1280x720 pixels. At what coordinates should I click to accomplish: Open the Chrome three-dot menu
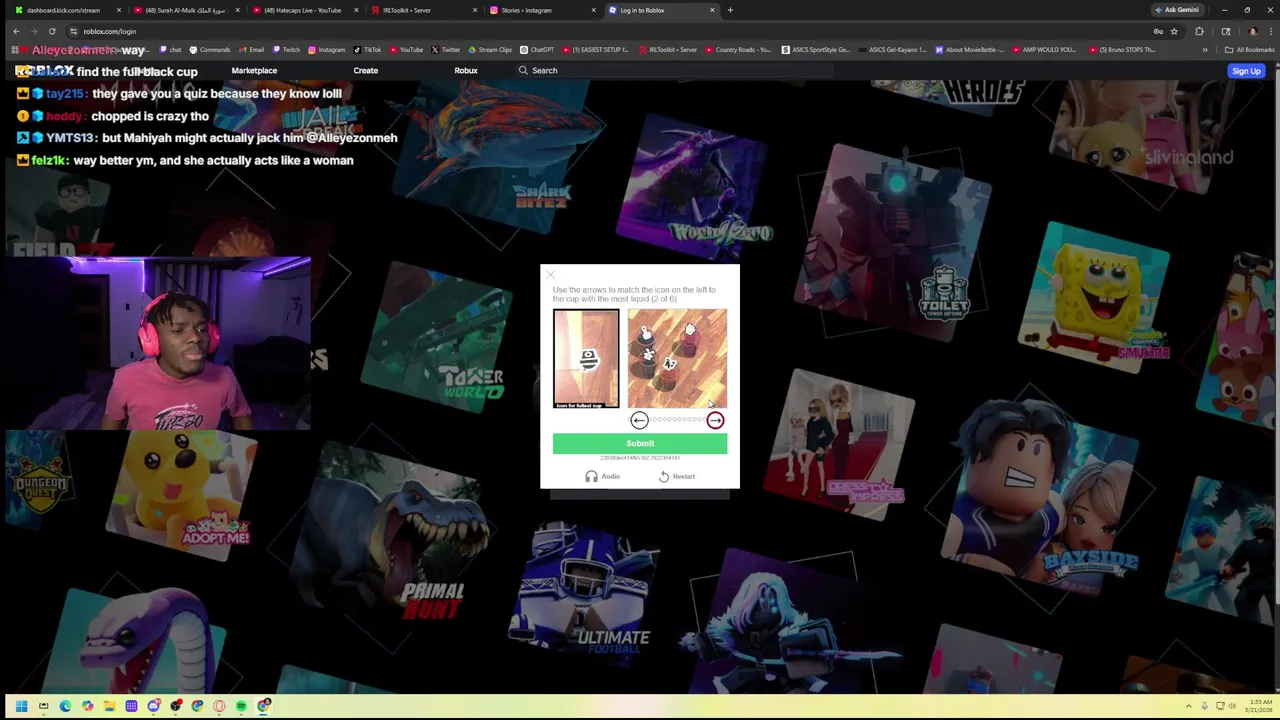coord(1270,31)
